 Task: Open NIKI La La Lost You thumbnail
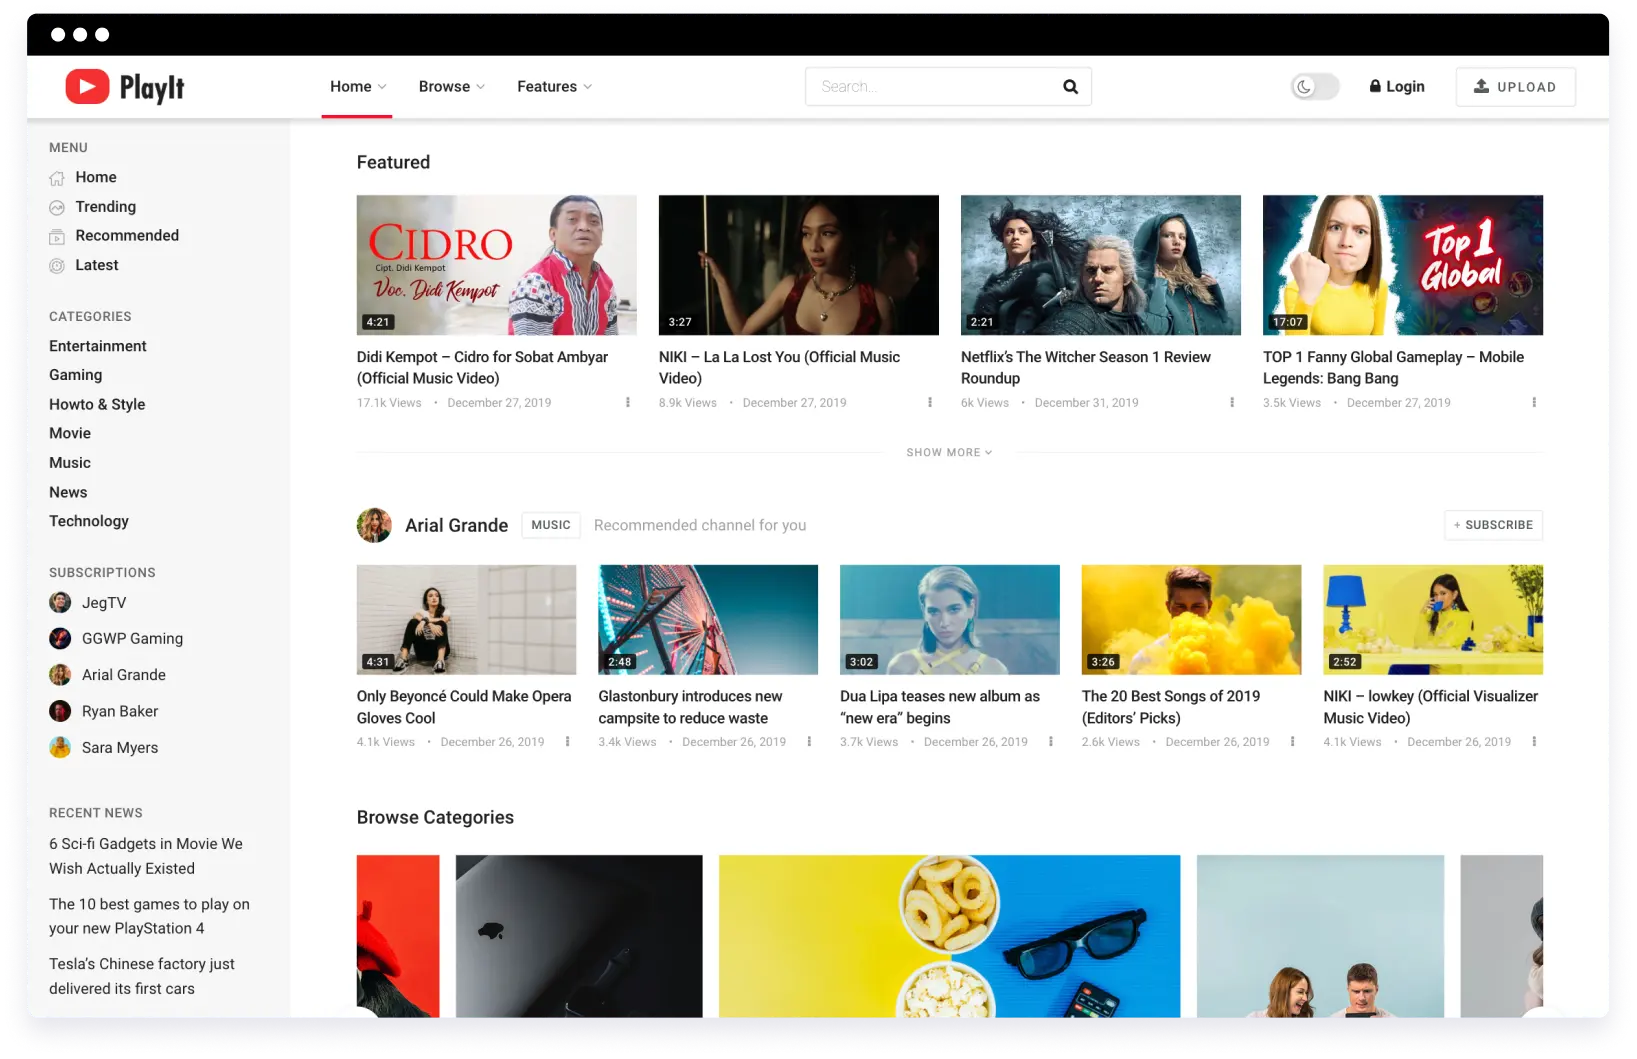[799, 265]
